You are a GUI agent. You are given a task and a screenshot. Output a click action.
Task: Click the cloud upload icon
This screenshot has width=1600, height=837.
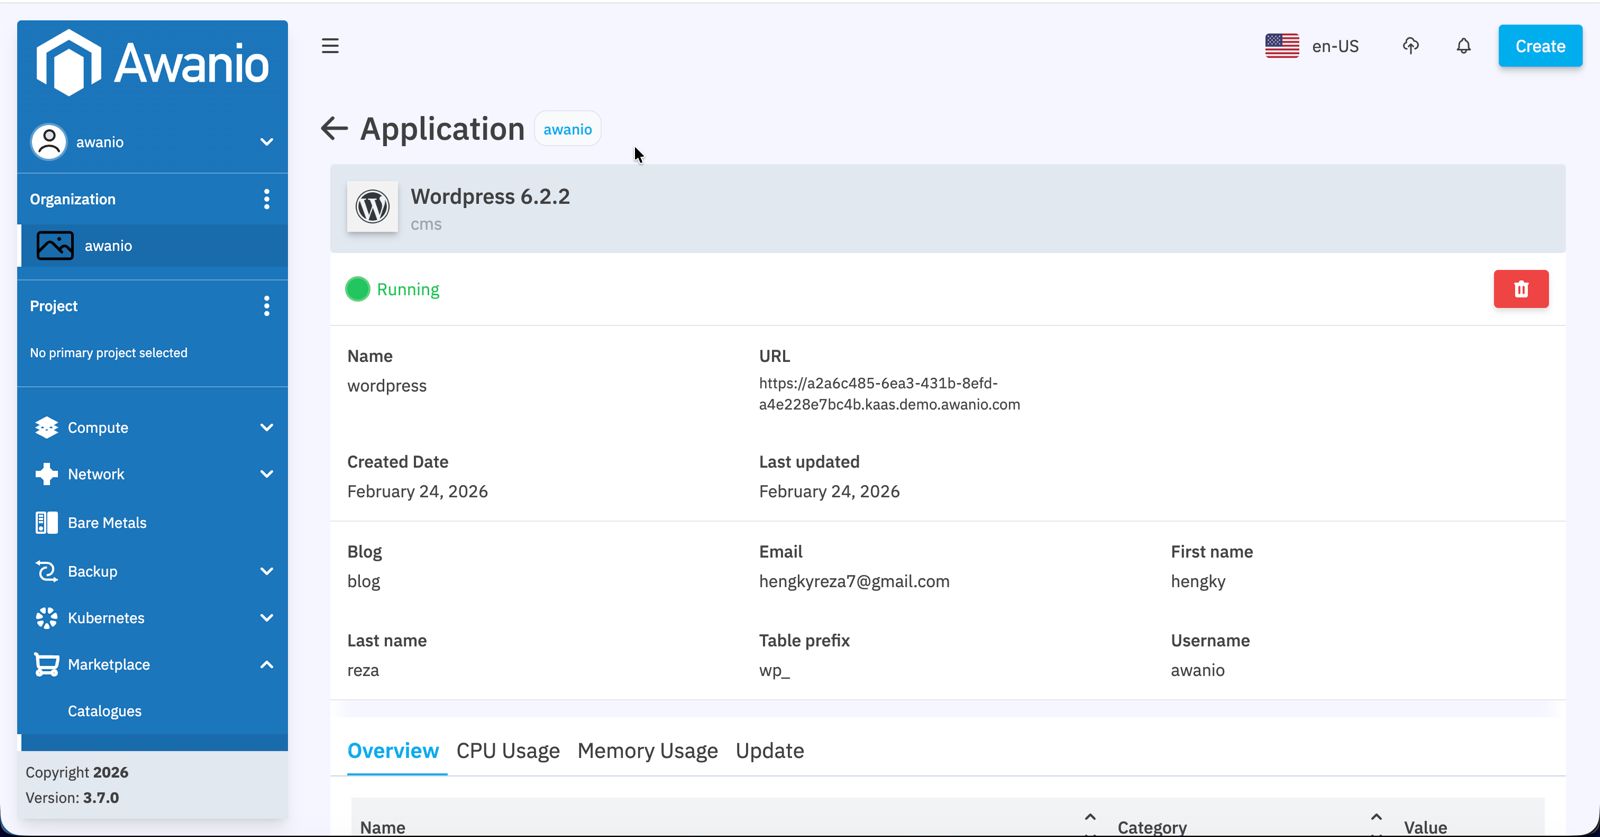click(1410, 46)
